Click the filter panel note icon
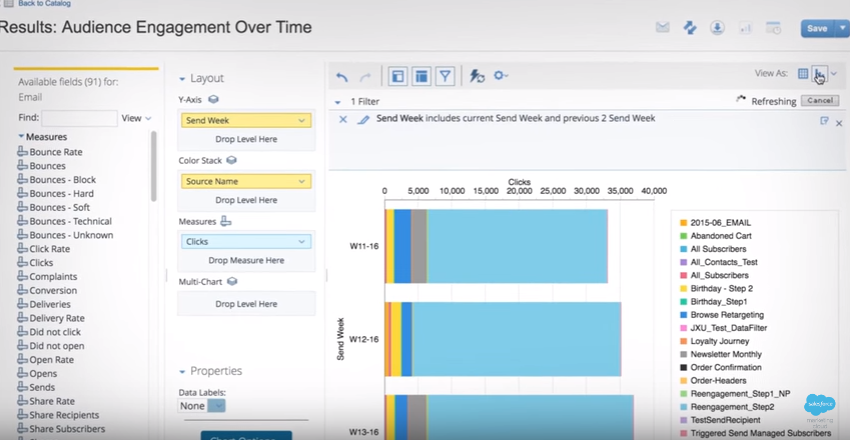 pyautogui.click(x=825, y=121)
